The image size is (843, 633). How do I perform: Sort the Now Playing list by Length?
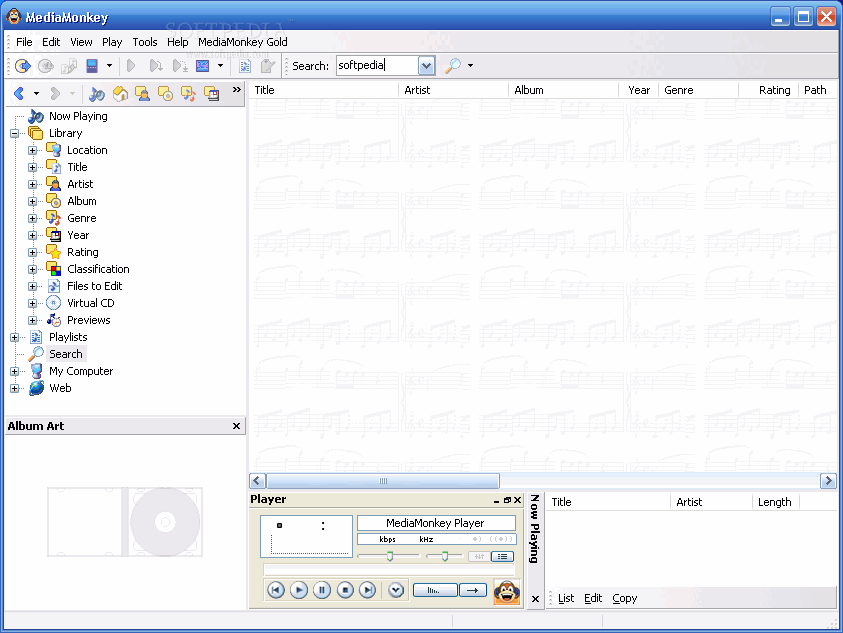point(775,502)
